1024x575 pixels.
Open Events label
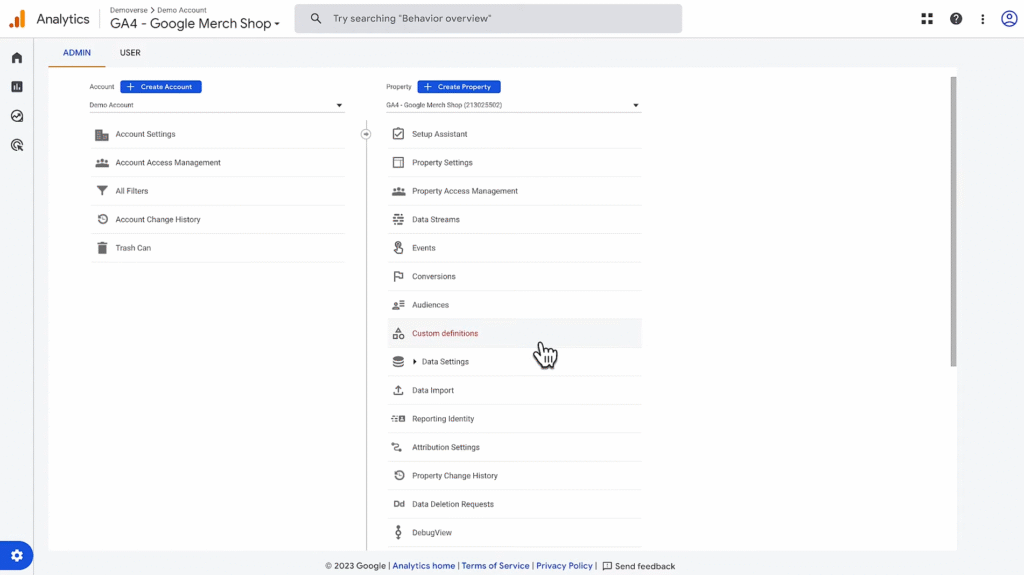coord(424,248)
